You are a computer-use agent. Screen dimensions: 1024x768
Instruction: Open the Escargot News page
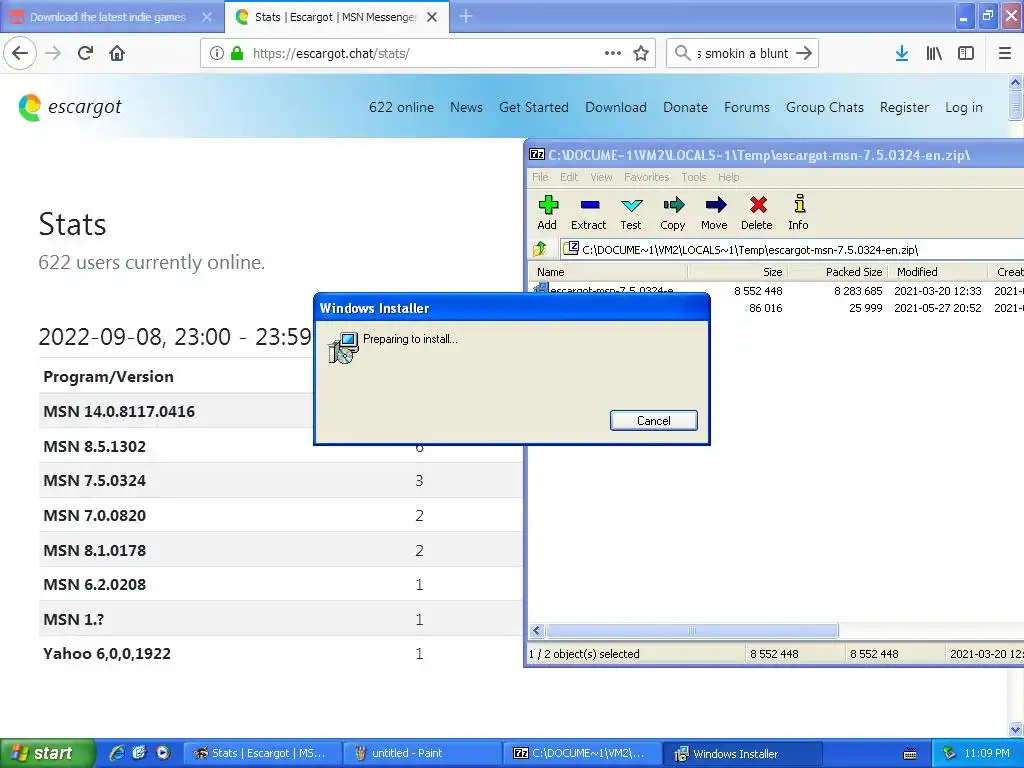point(466,107)
